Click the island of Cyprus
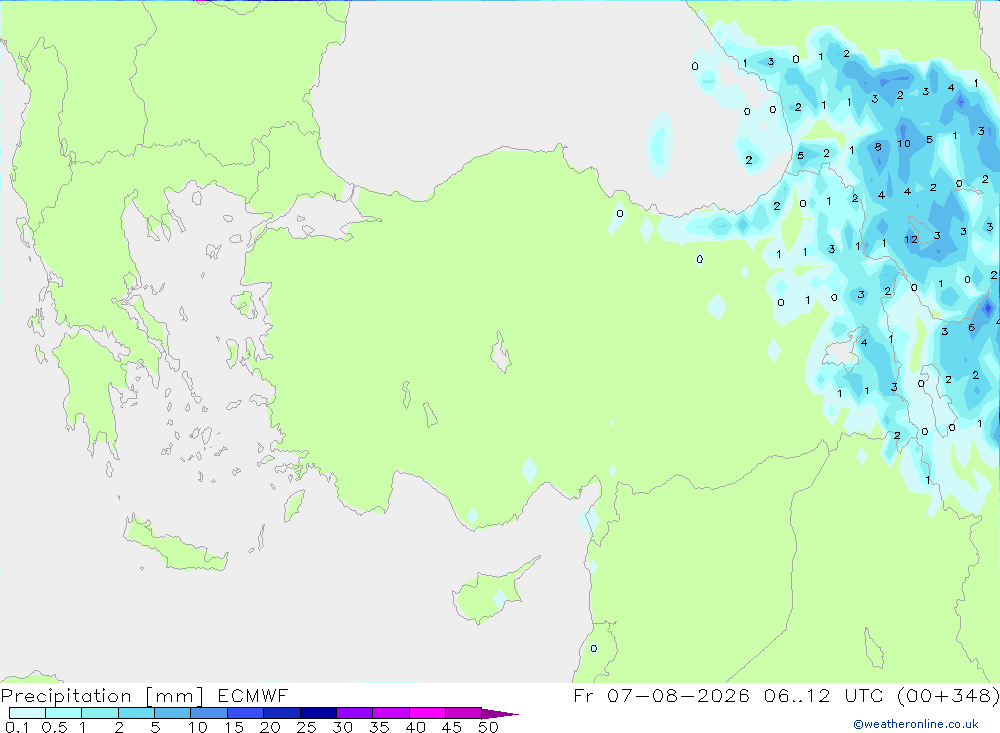Screen dimensions: 1000x733 492,590
